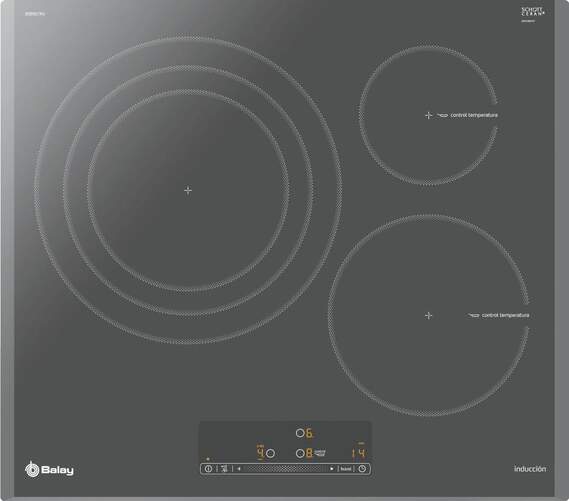Select the rear zone circle showing 6
Viewport: 569px width, 501px height.
coord(300,433)
